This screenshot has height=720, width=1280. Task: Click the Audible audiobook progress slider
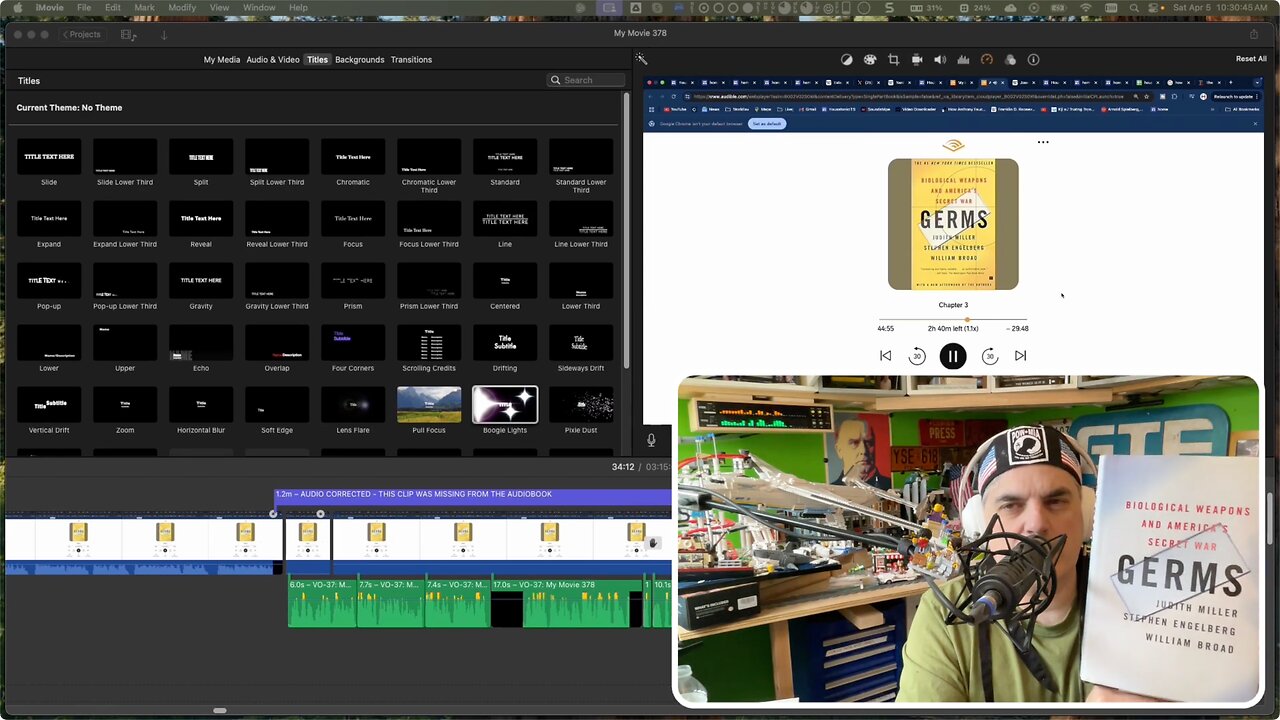[953, 319]
